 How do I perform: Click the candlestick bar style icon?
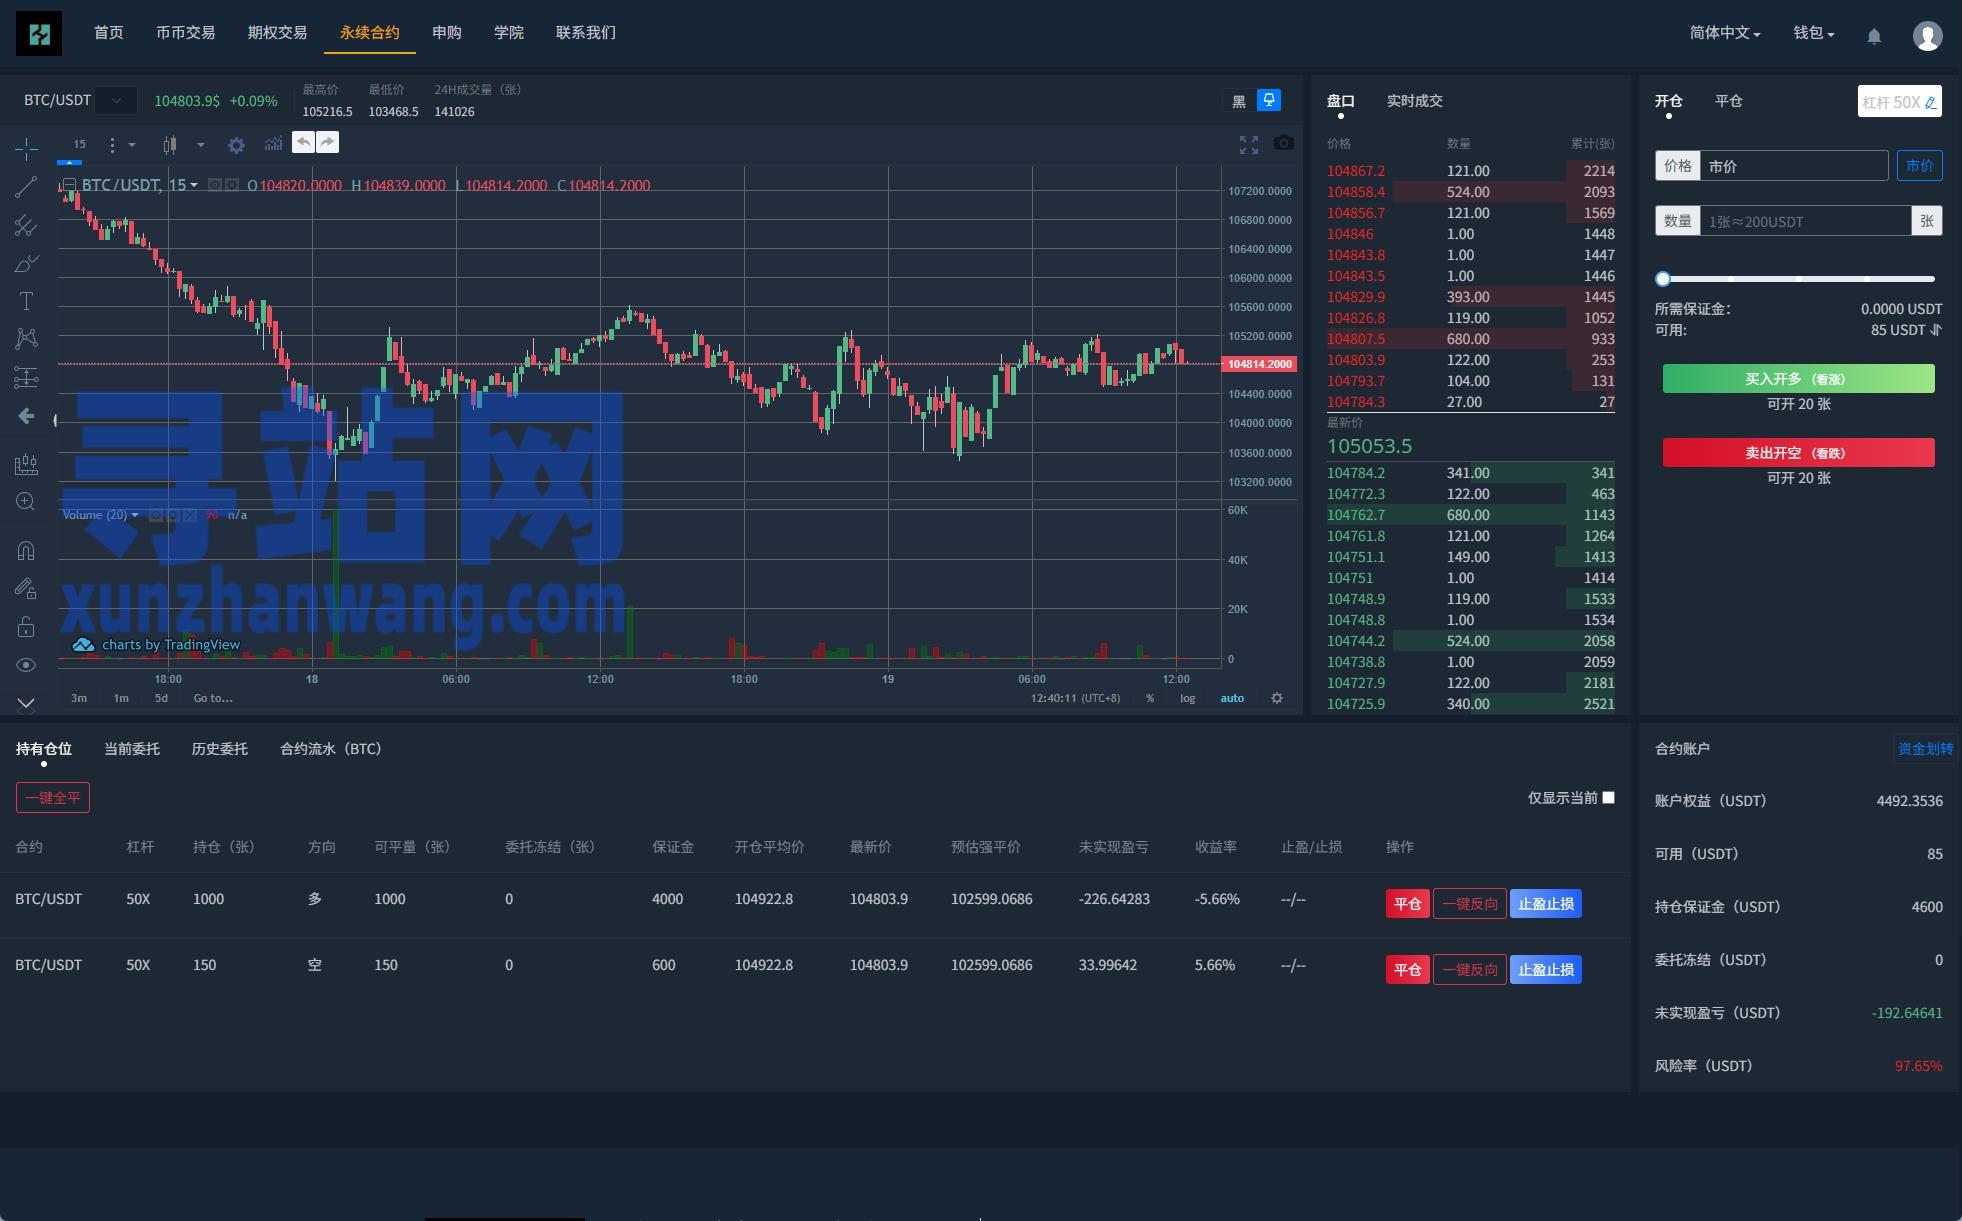click(x=170, y=145)
